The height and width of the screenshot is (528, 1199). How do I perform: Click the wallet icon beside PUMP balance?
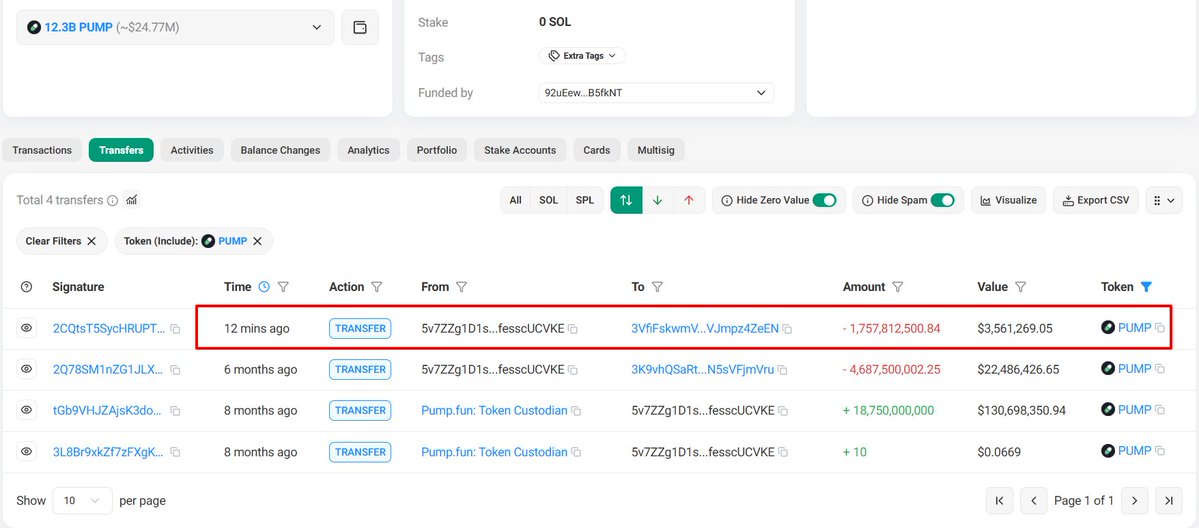point(360,27)
